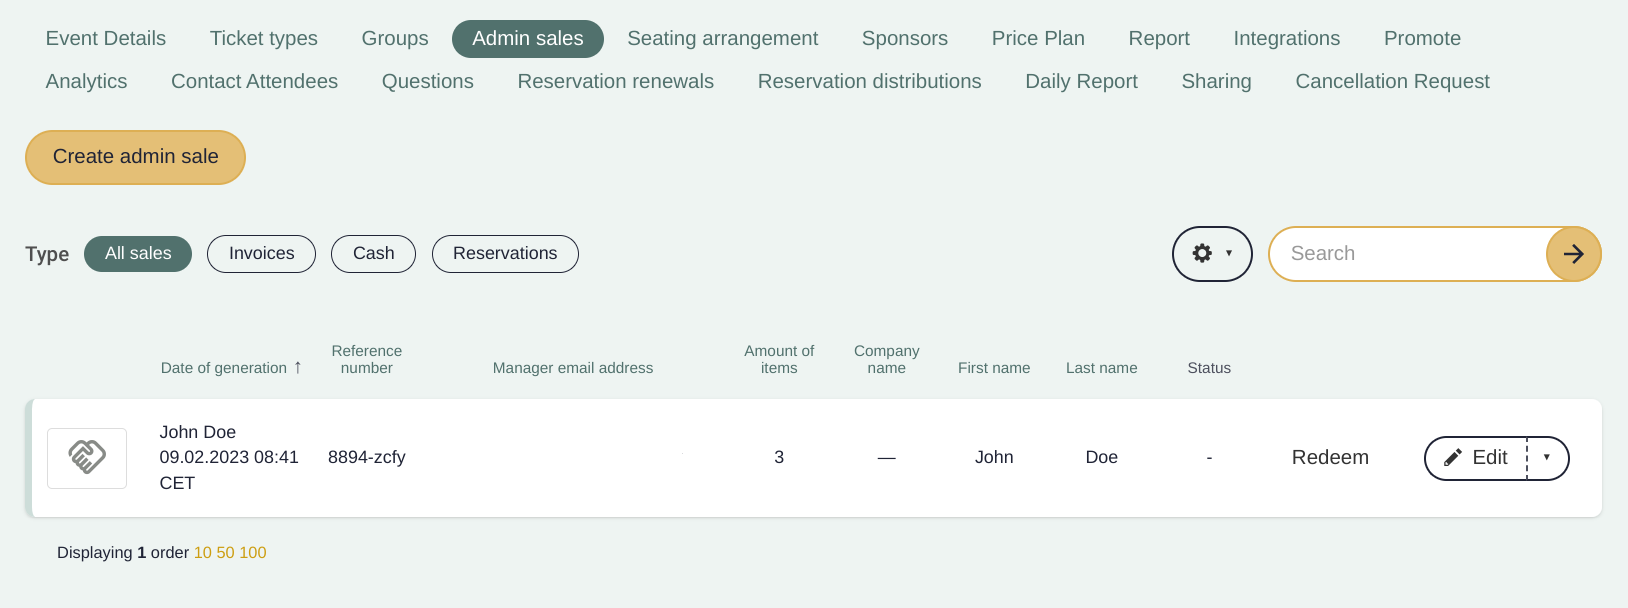Click the handshake icon for John Doe's order
The width and height of the screenshot is (1628, 608).
point(87,458)
